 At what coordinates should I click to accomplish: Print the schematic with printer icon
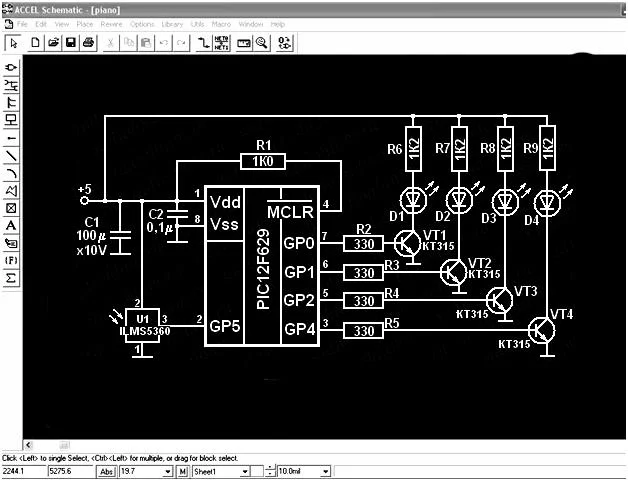[89, 42]
